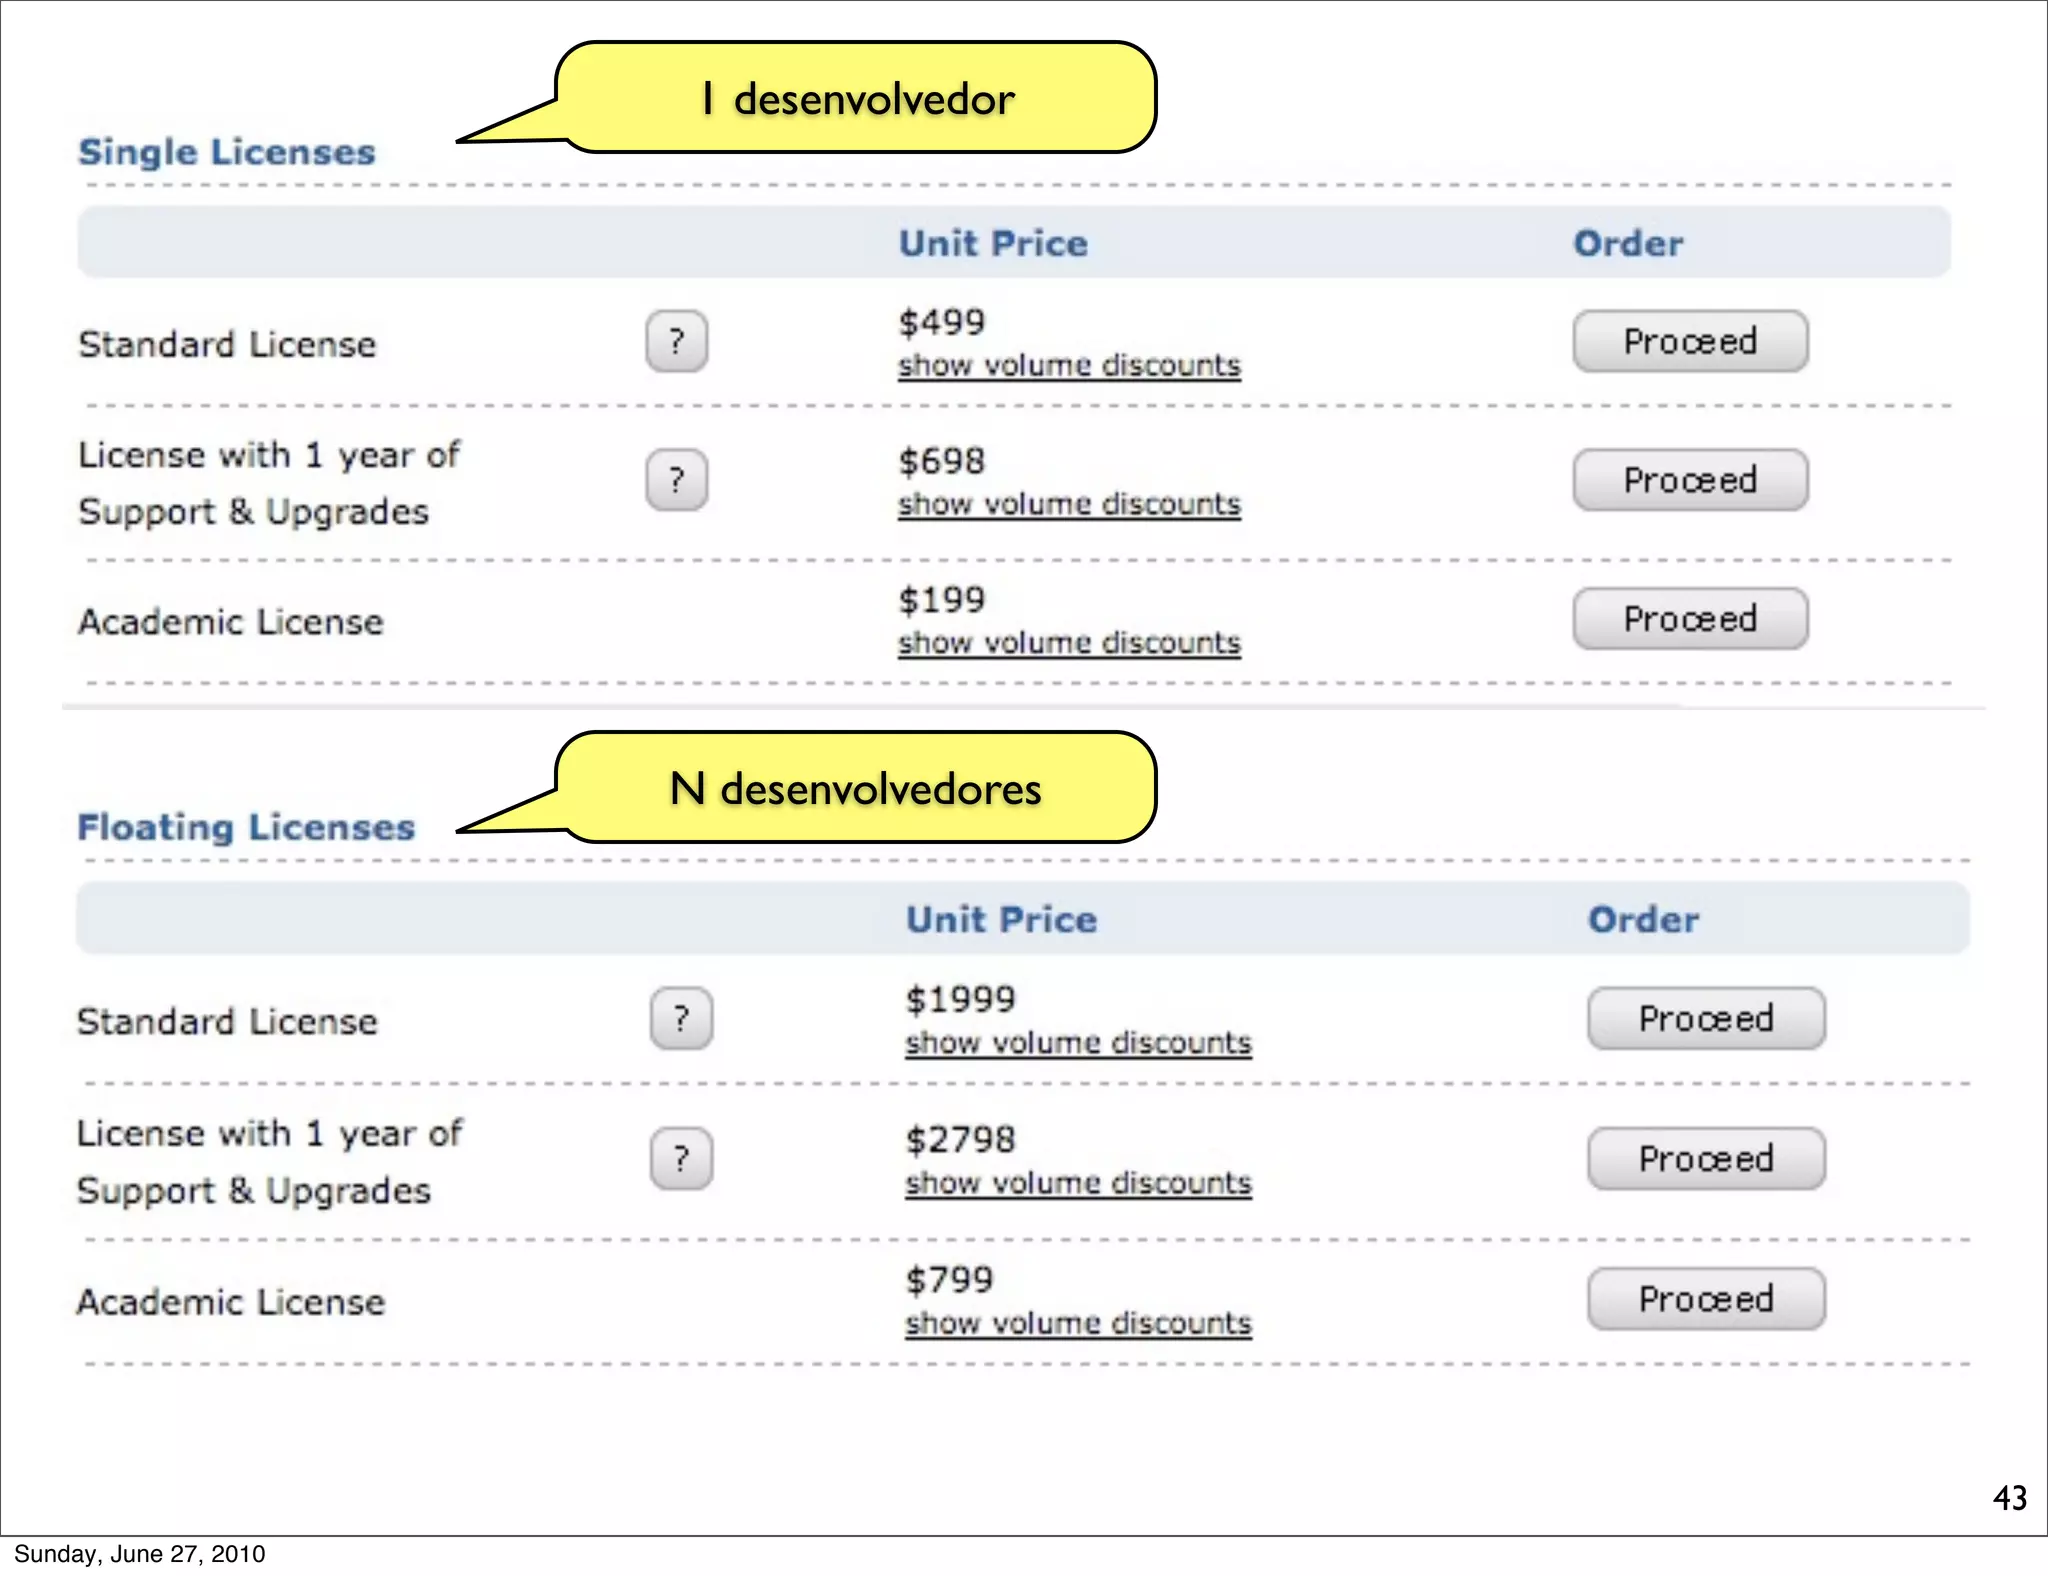Screen dimensions: 2048x1576
Task: Expand volume discounts under $199 price
Action: tap(1069, 643)
